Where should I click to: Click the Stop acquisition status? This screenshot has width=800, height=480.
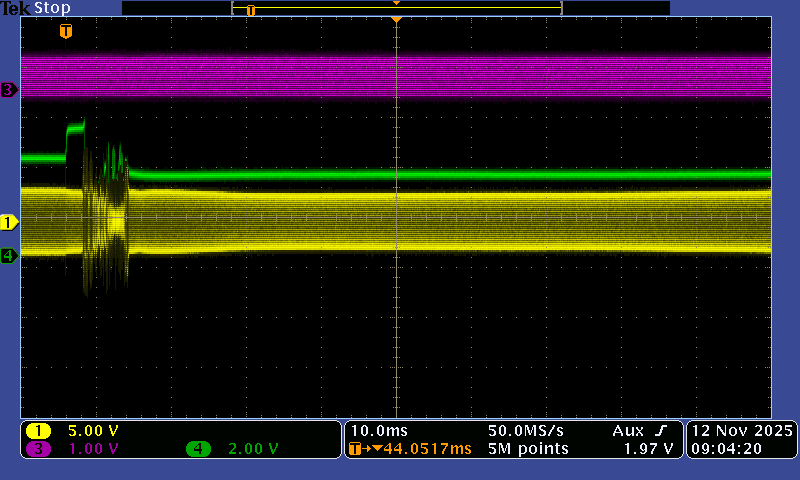pos(52,8)
